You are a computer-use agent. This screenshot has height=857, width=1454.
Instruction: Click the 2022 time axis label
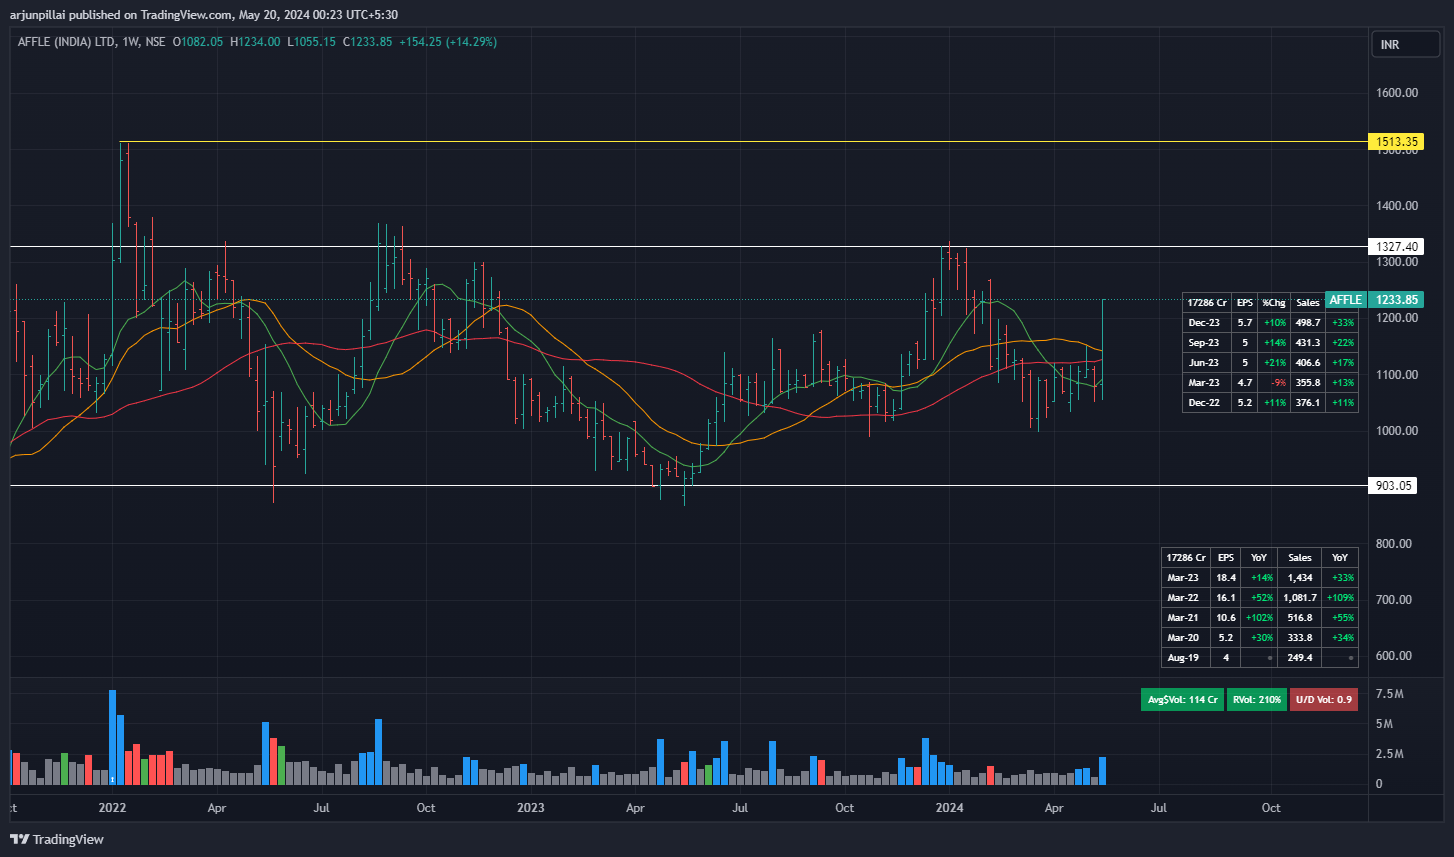112,807
